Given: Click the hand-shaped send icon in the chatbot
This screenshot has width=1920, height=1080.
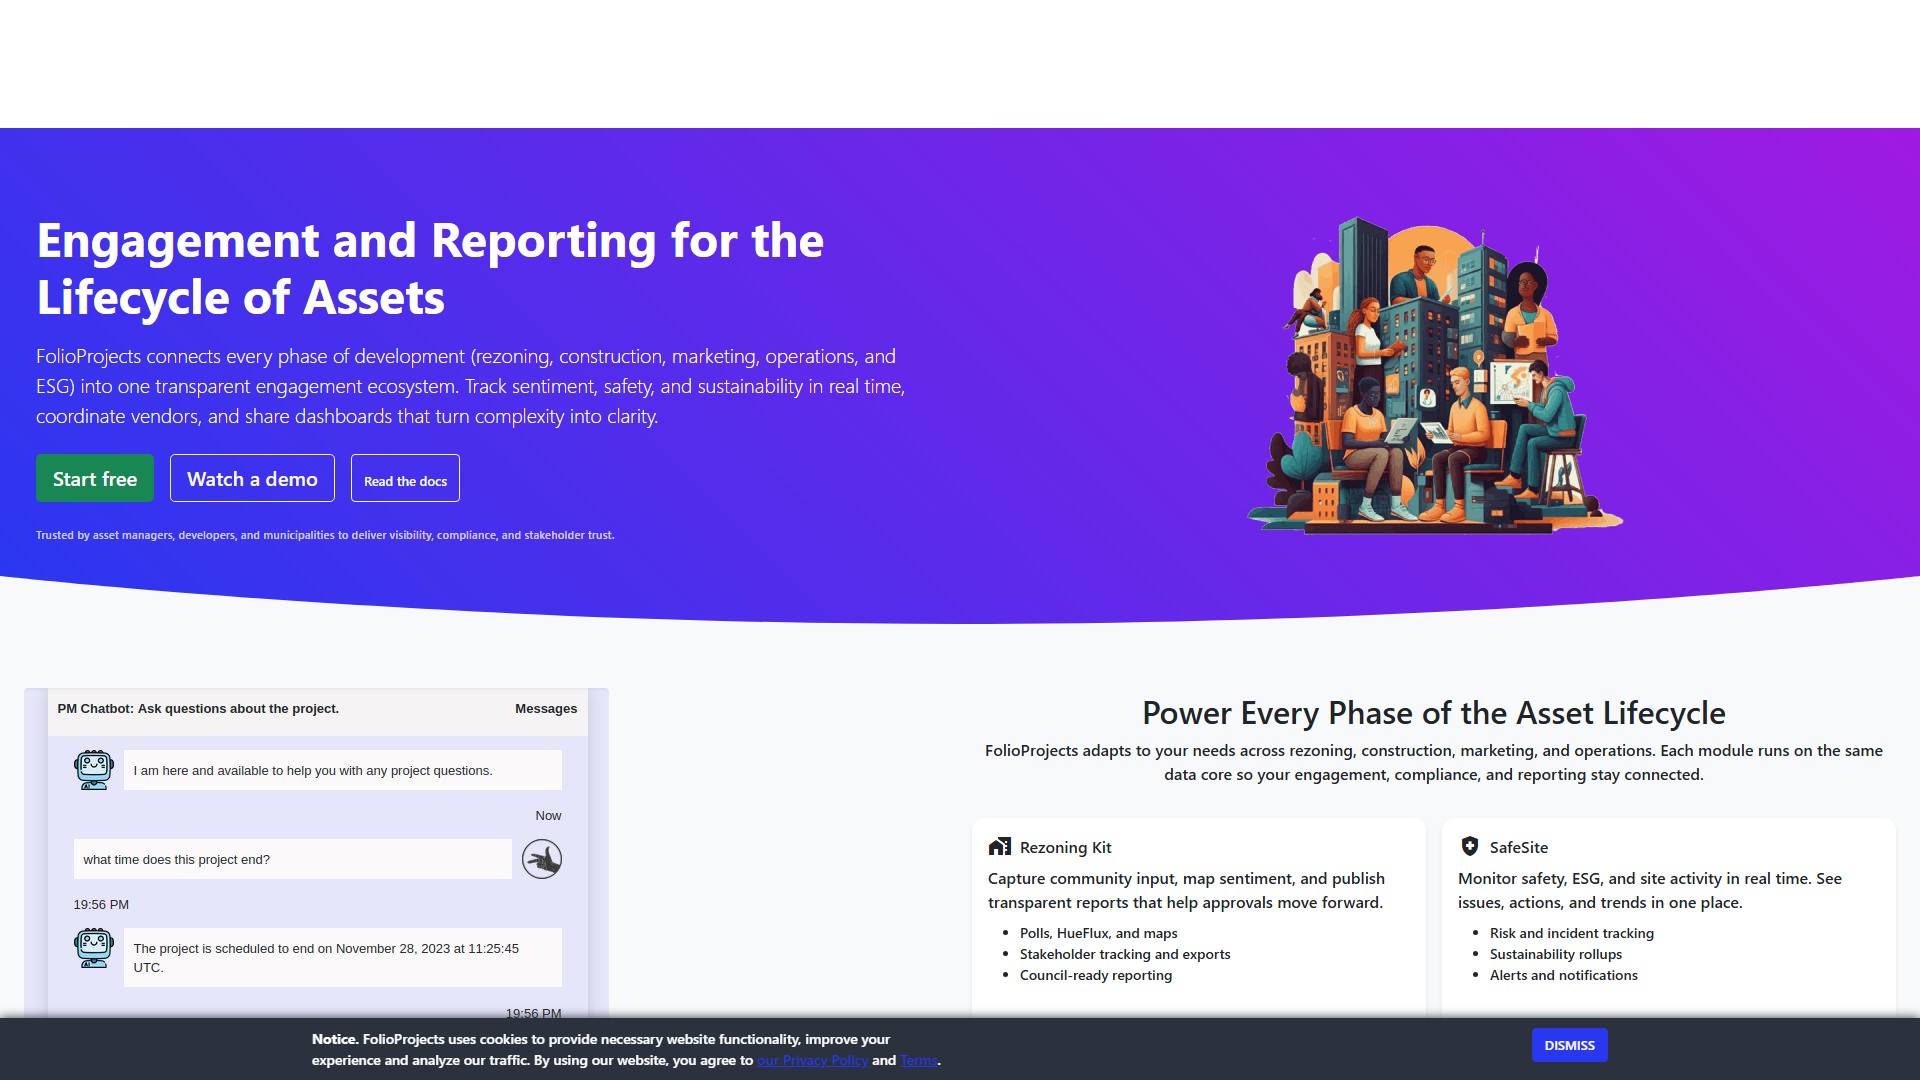Looking at the screenshot, I should 542,858.
